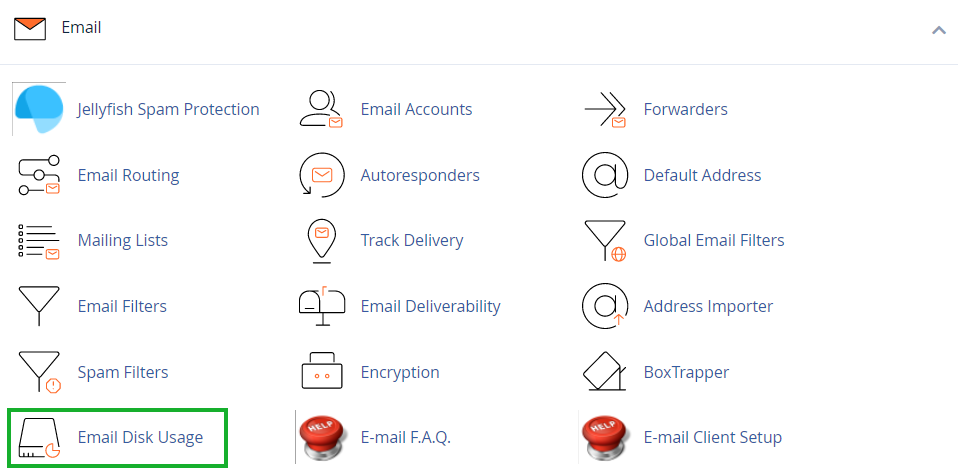Open the Email Routing icon
The width and height of the screenshot is (958, 473).
click(x=39, y=175)
